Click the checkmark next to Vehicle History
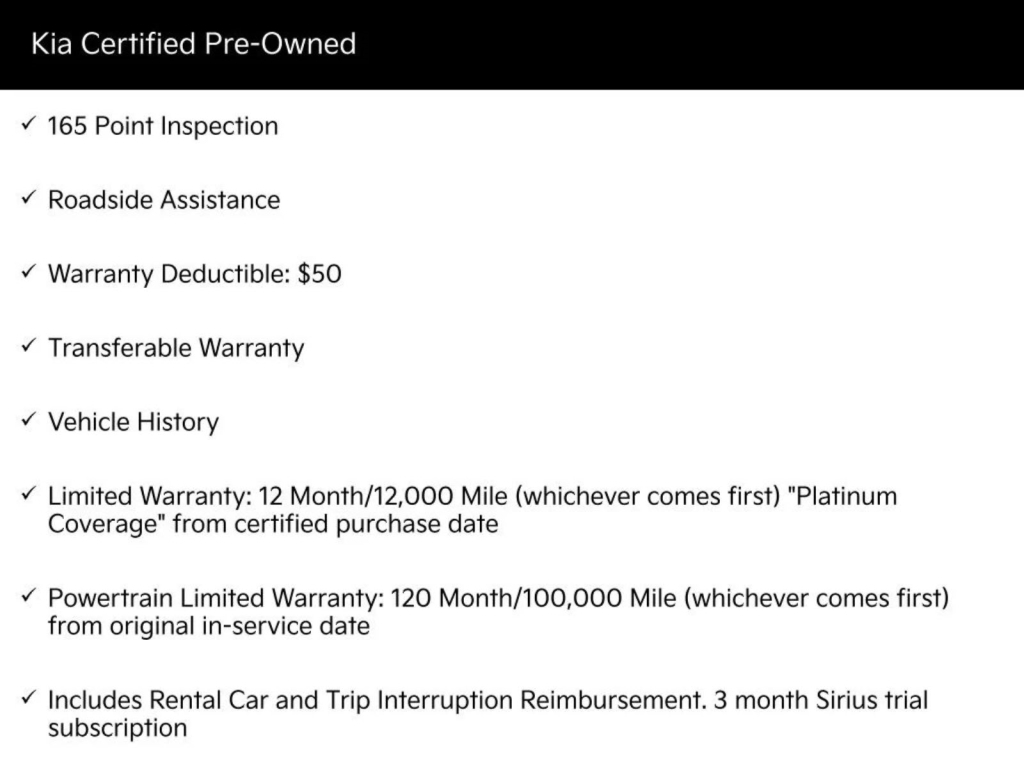Viewport: 1024px width, 768px height. [x=28, y=421]
